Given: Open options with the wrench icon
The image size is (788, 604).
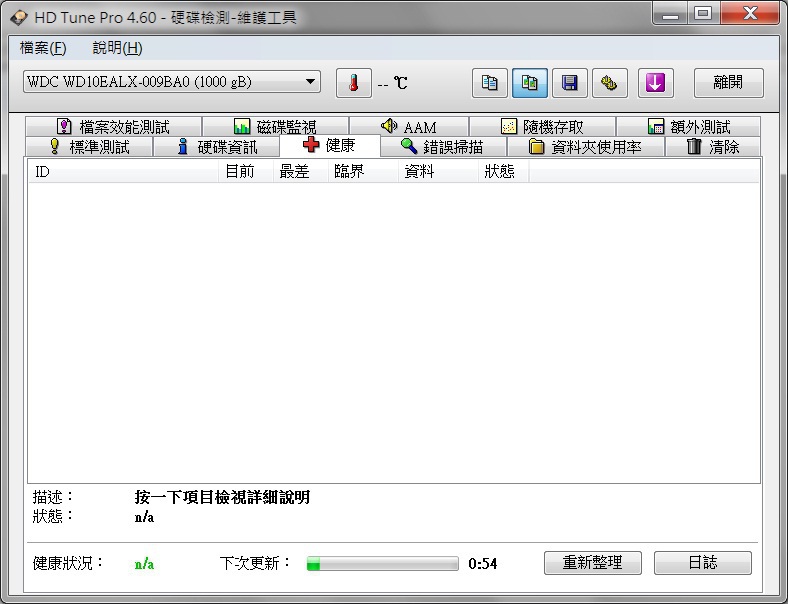Looking at the screenshot, I should tap(610, 83).
